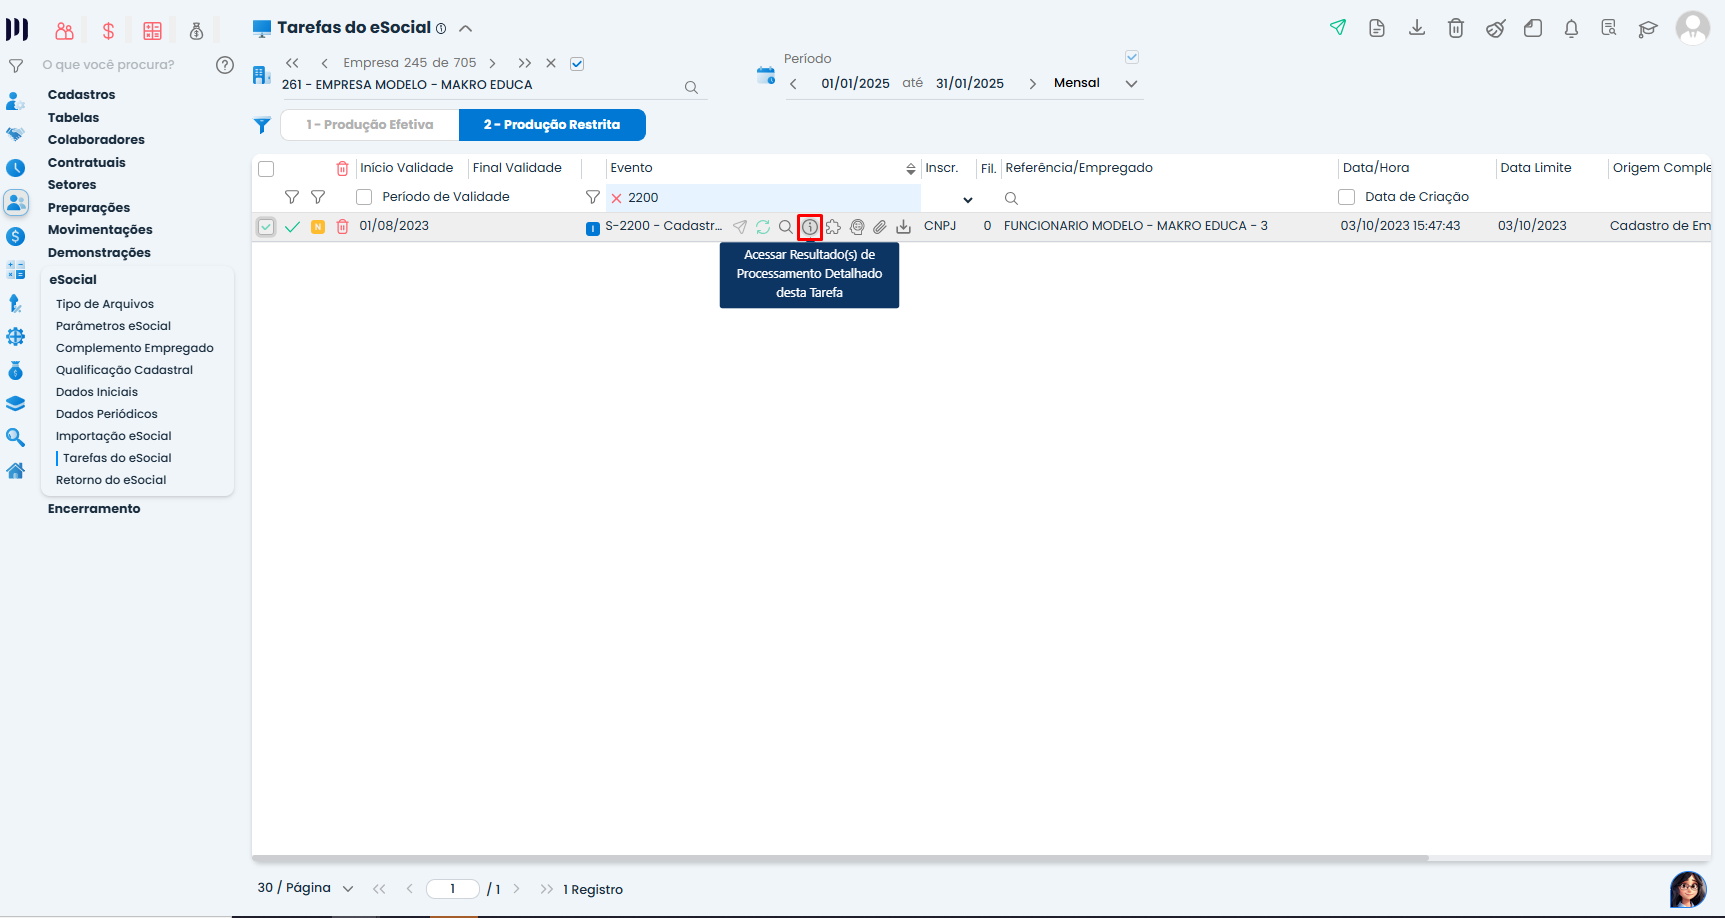Clear the 2200 event filter with red X
The height and width of the screenshot is (918, 1725).
coord(616,198)
